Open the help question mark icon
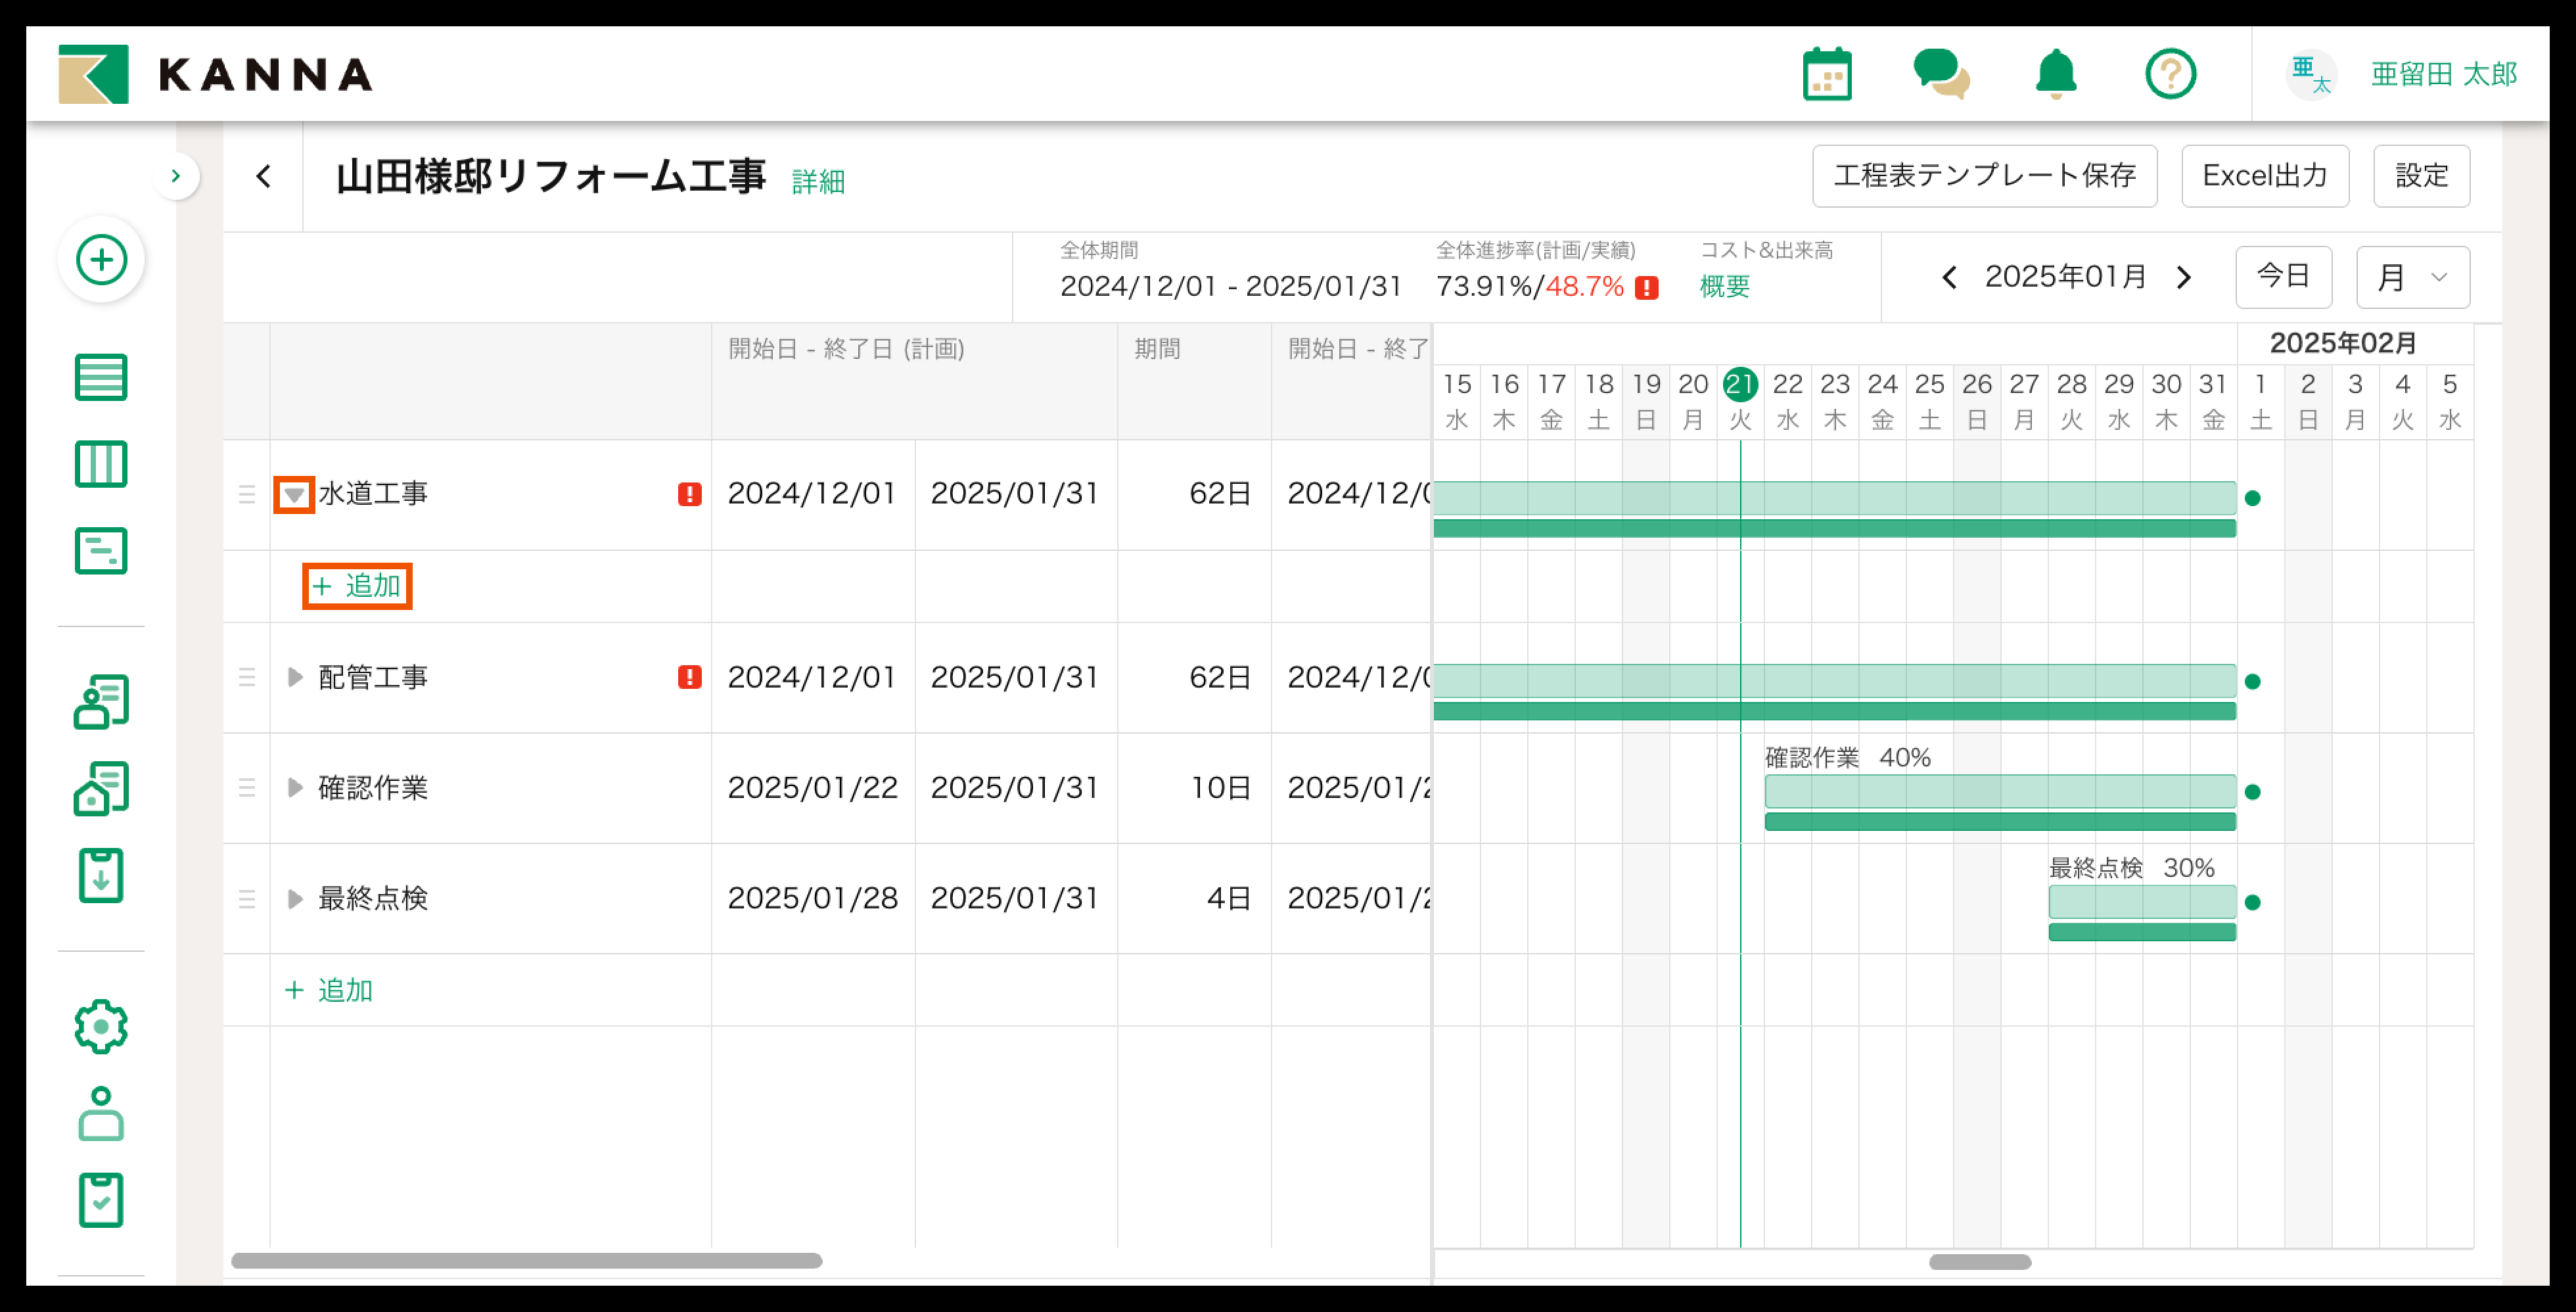 coord(2170,75)
